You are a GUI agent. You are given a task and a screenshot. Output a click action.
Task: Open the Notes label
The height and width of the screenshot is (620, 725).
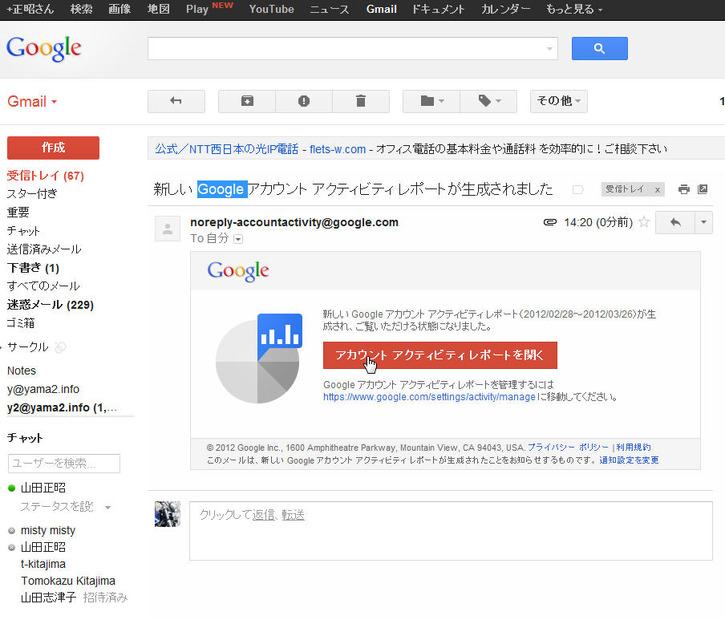(x=21, y=371)
